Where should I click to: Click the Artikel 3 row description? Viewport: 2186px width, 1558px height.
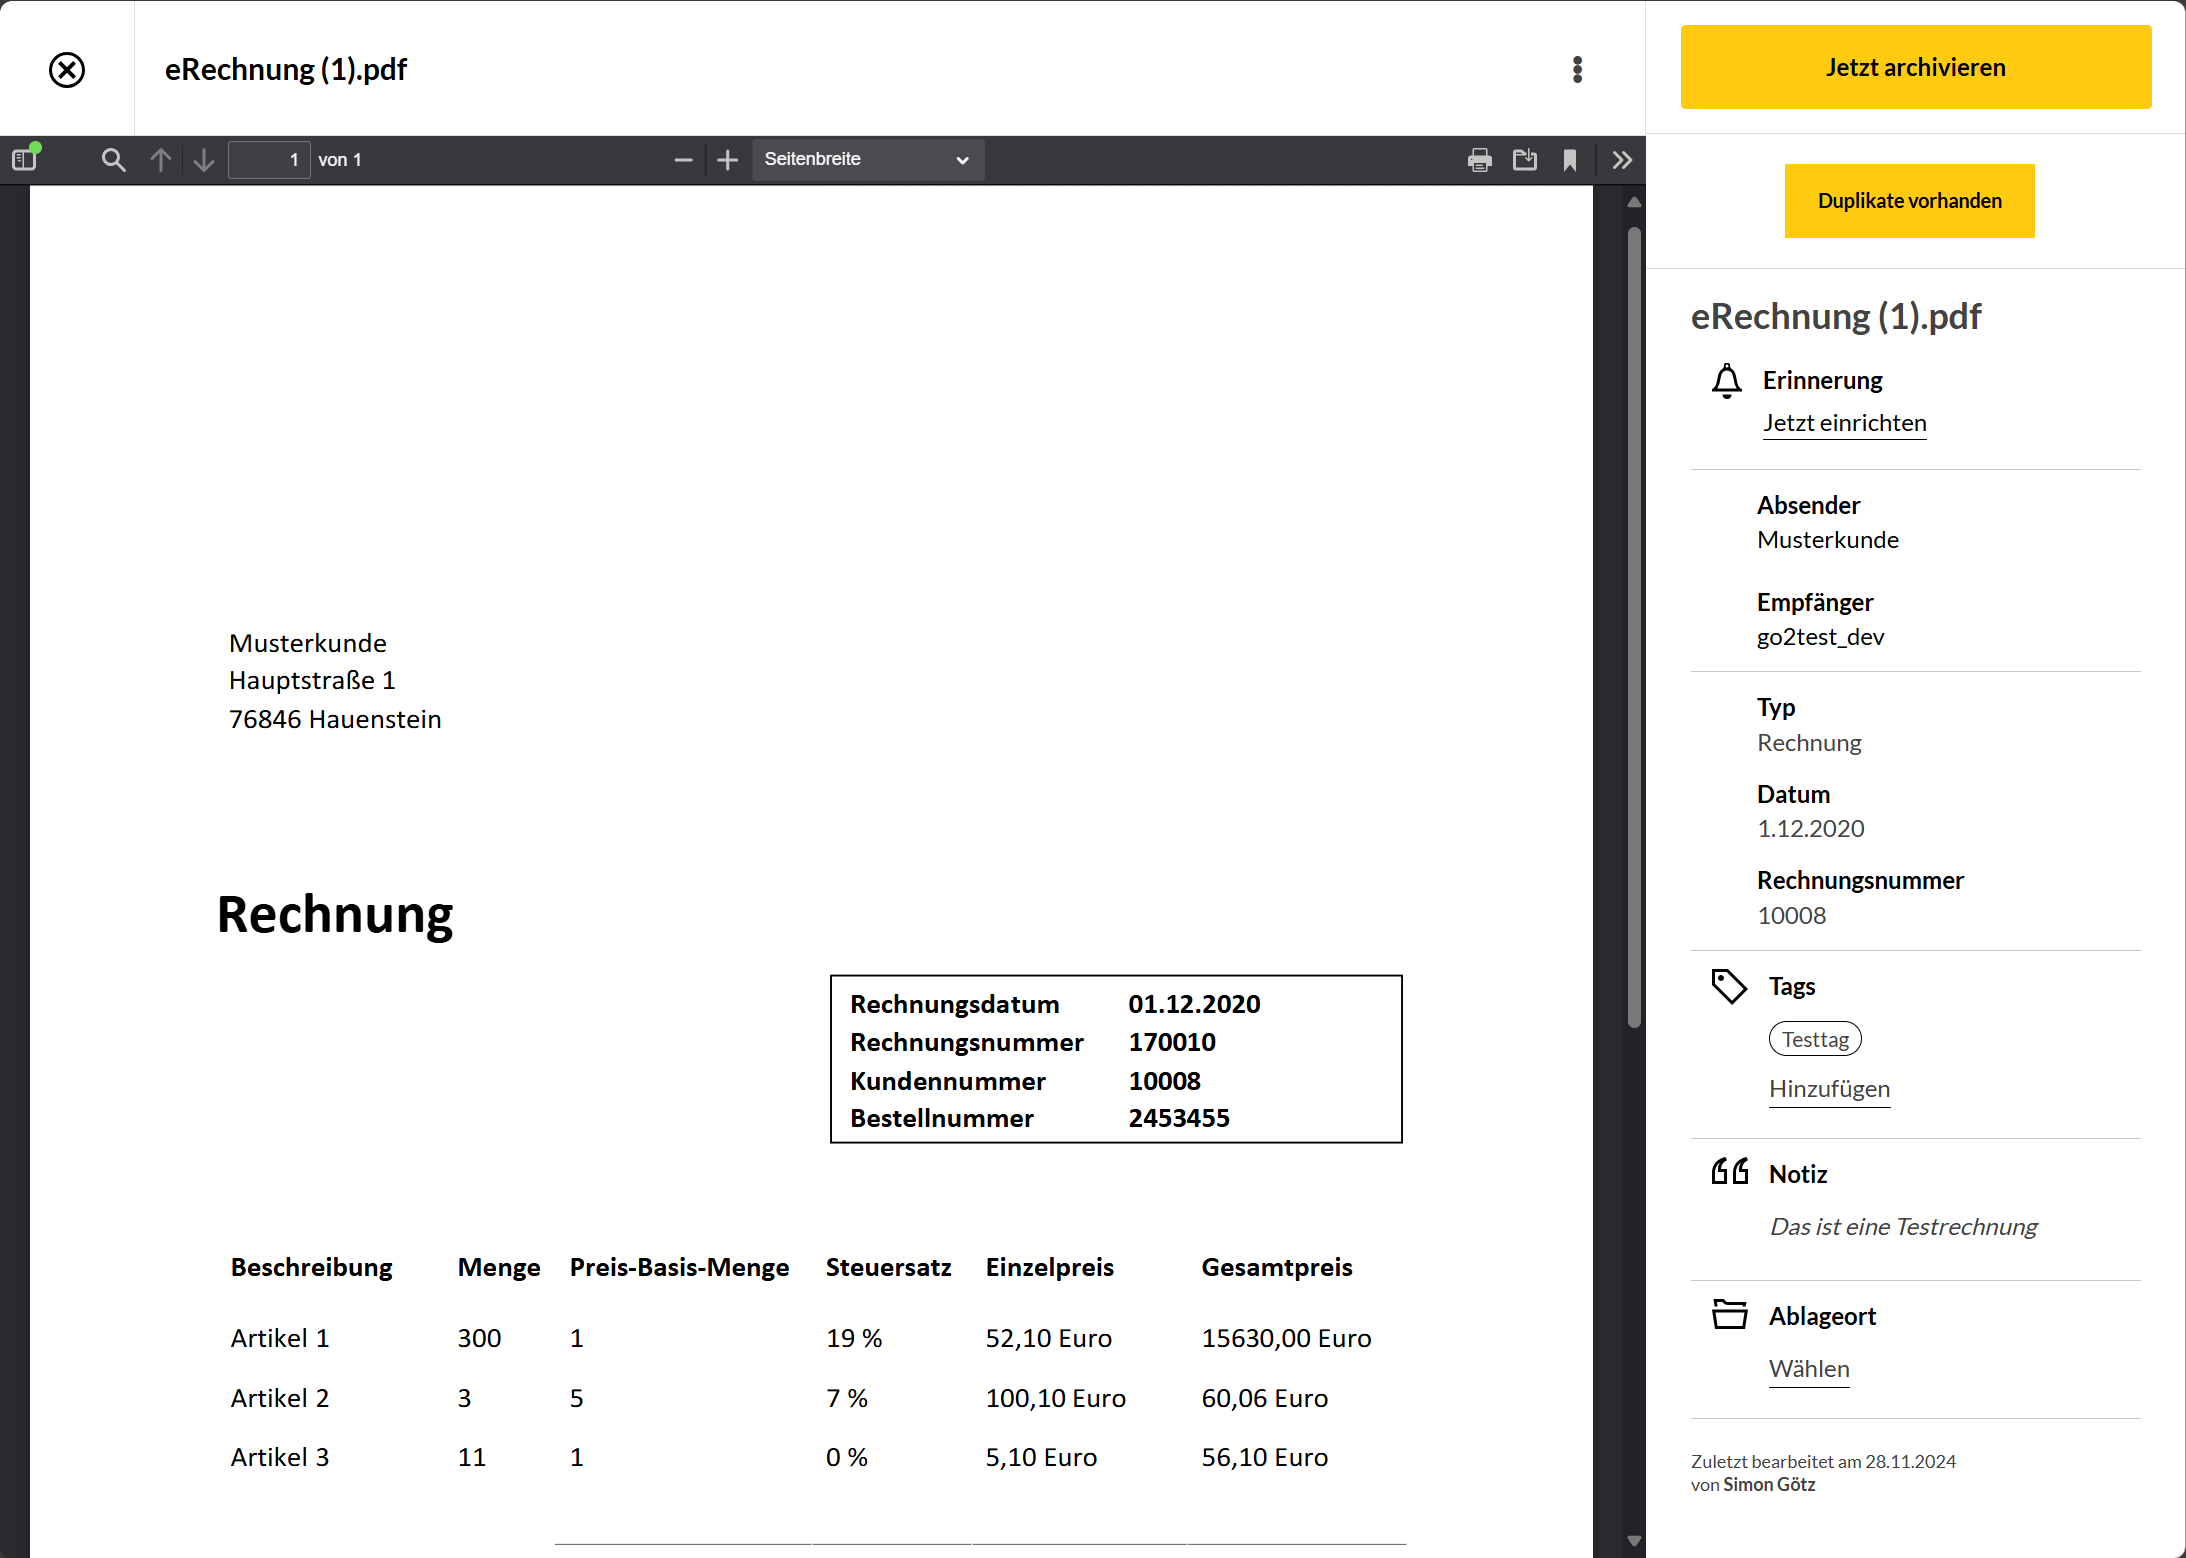click(x=280, y=1458)
